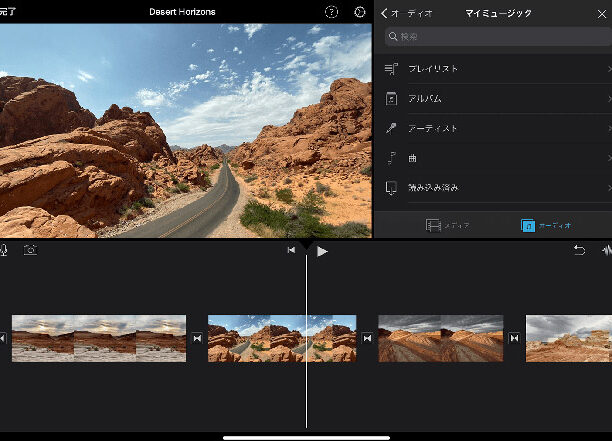Show audio waveforms icon
This screenshot has width=612, height=441.
click(x=607, y=250)
